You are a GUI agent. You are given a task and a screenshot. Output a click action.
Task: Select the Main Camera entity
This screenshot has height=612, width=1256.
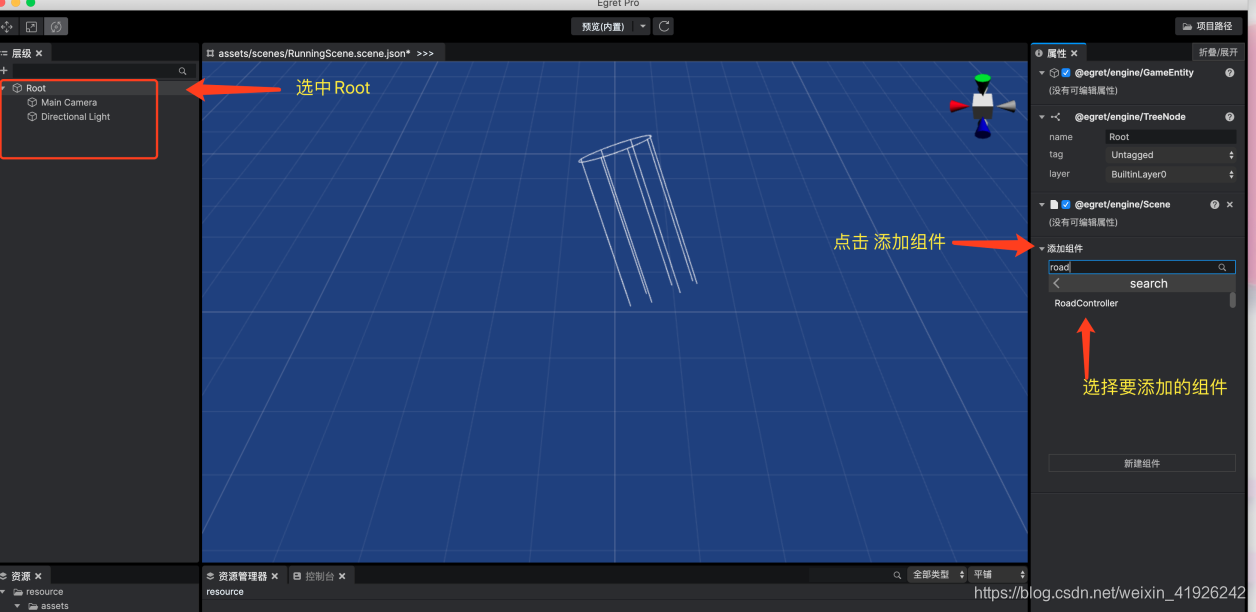[x=69, y=102]
